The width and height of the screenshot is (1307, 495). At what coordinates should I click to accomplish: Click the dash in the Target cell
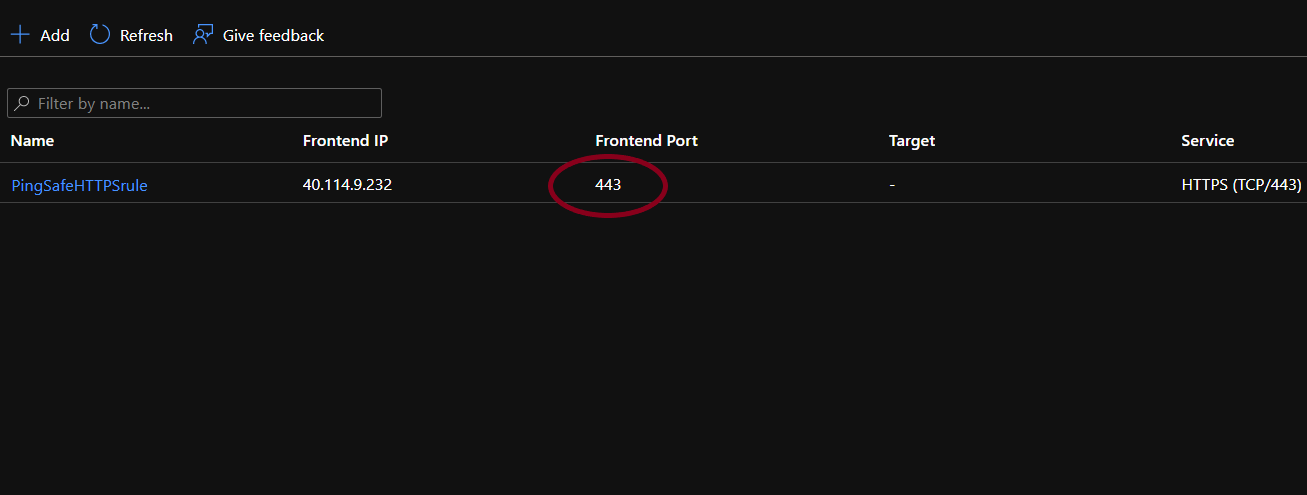click(x=892, y=185)
